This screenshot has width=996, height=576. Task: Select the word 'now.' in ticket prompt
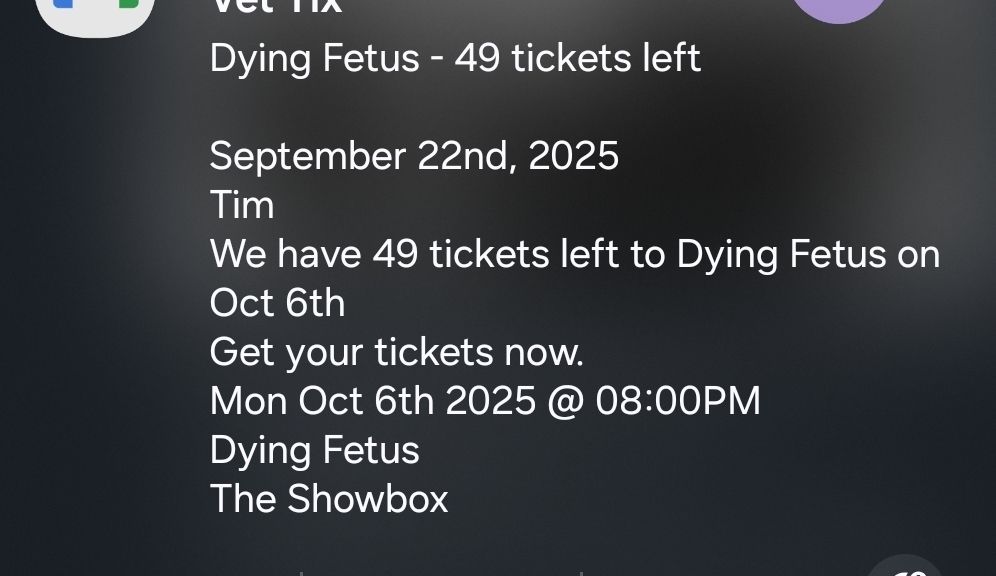[x=544, y=354]
